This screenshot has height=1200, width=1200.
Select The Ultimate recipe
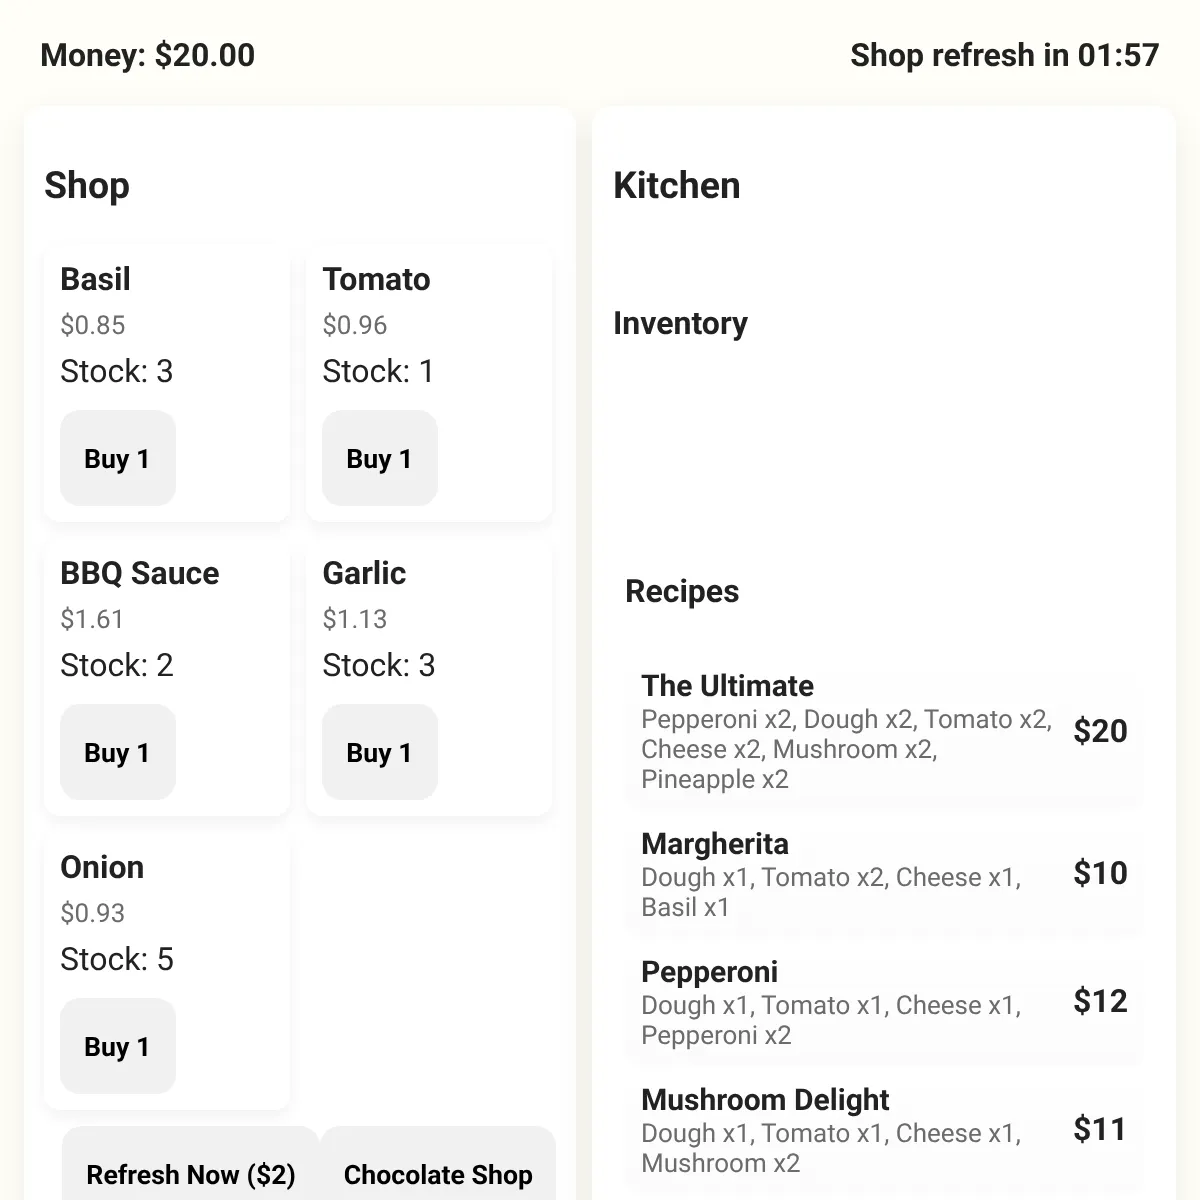884,731
